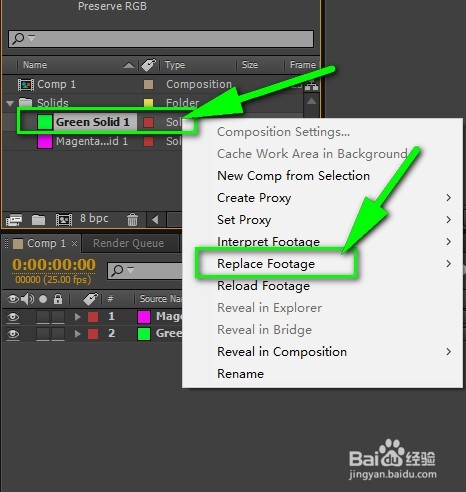Image resolution: width=466 pixels, height=492 pixels.
Task: Open the Reveal in Composition submenu
Action: [322, 352]
